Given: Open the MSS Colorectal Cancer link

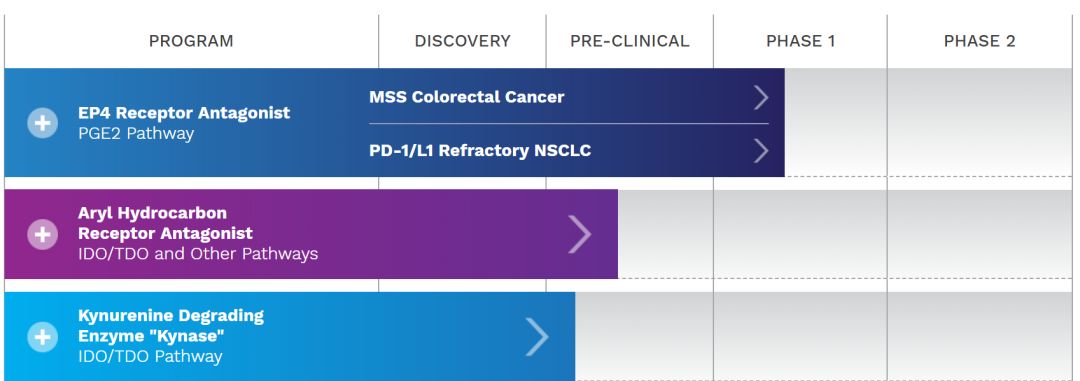Looking at the screenshot, I should pos(466,97).
